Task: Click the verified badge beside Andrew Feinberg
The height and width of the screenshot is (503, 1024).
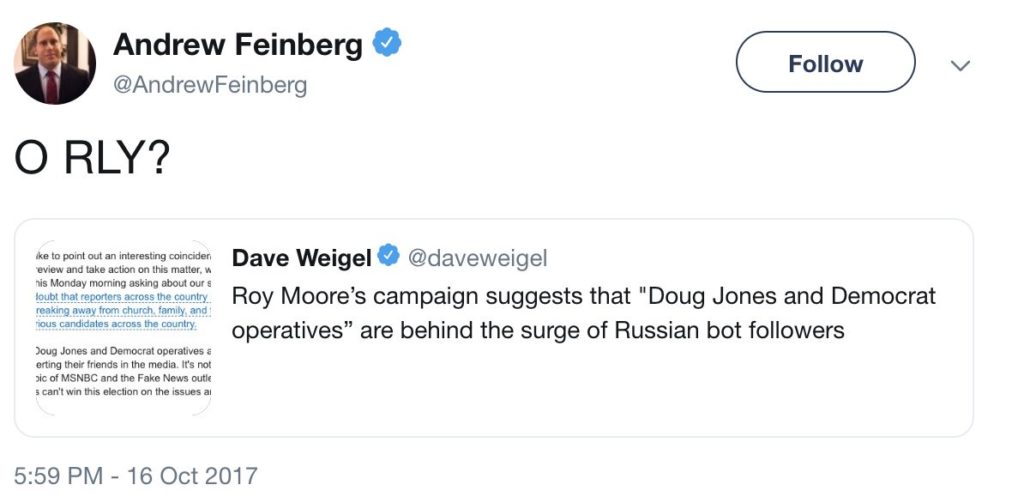Action: point(387,42)
